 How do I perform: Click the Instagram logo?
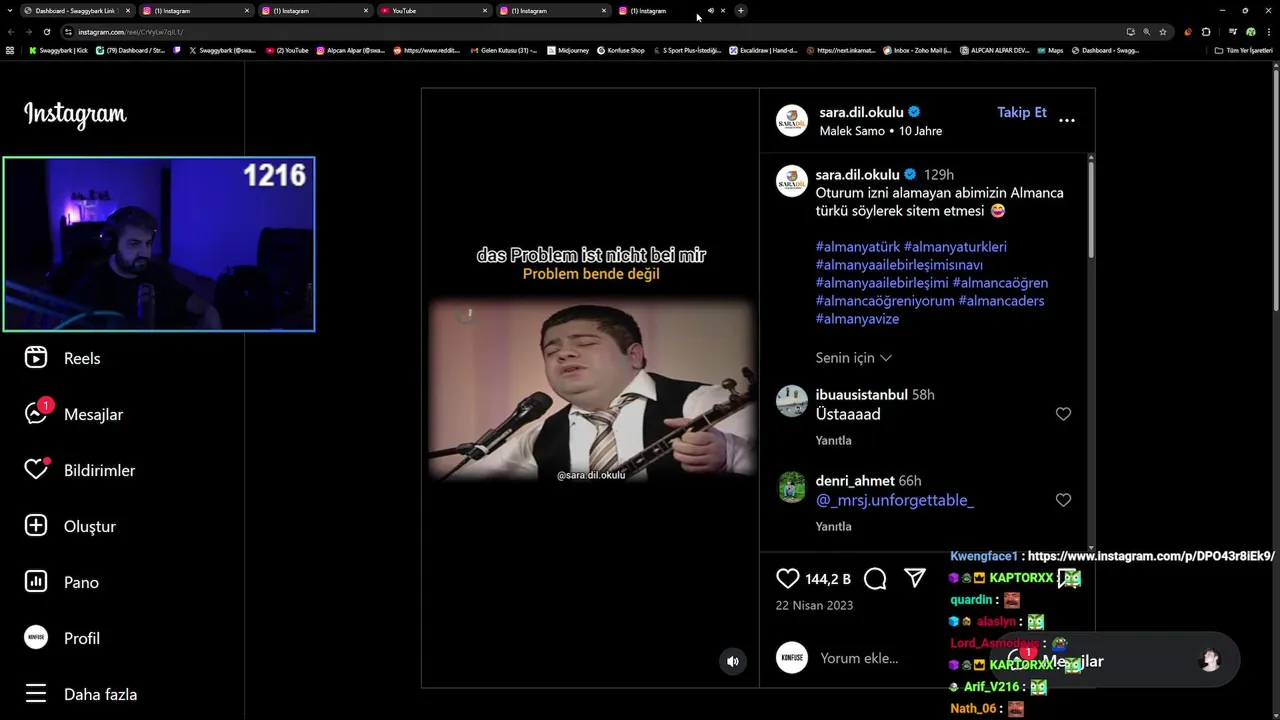75,115
